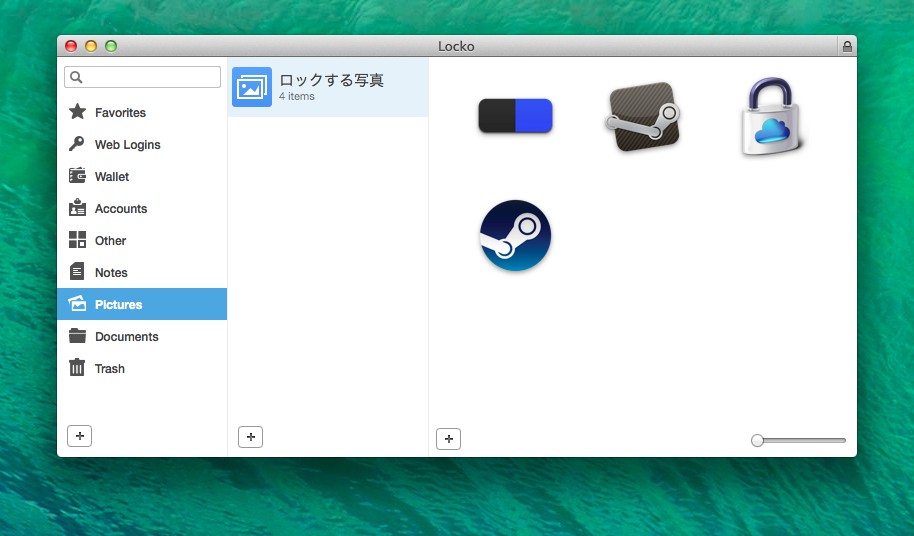
Task: Focus the search input field
Action: pyautogui.click(x=142, y=77)
